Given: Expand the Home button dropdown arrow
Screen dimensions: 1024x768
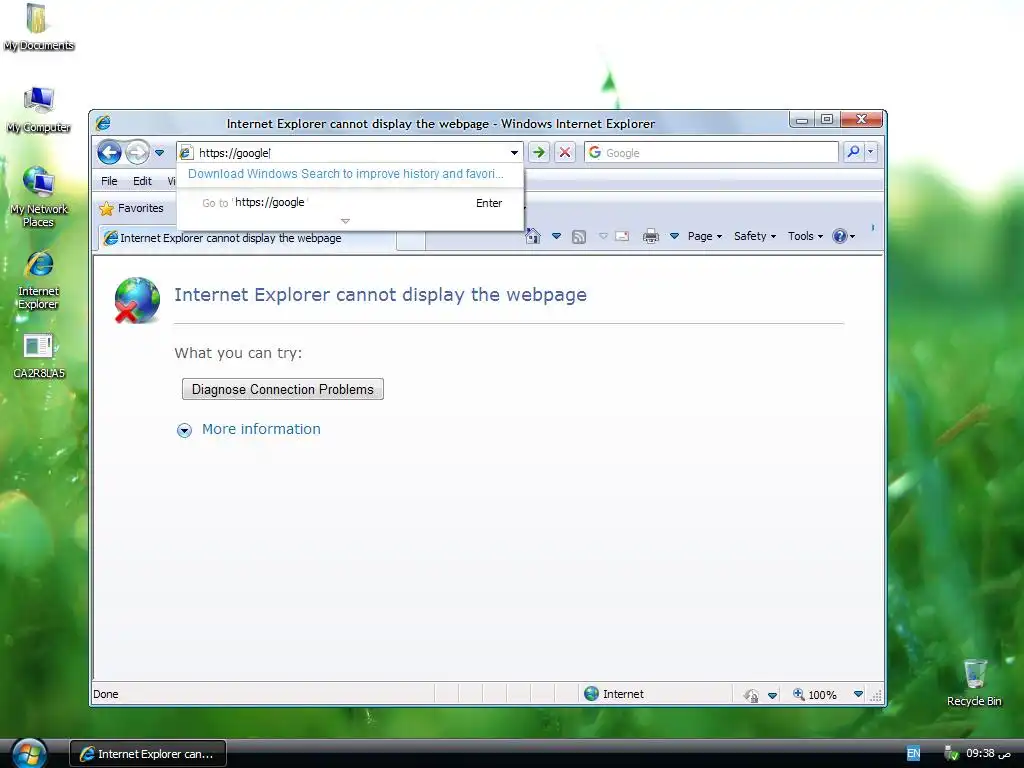Looking at the screenshot, I should 556,236.
